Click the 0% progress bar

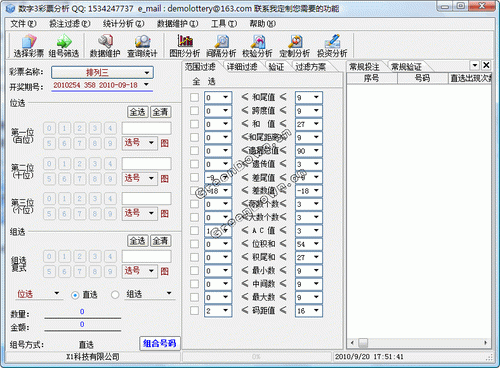(x=257, y=357)
